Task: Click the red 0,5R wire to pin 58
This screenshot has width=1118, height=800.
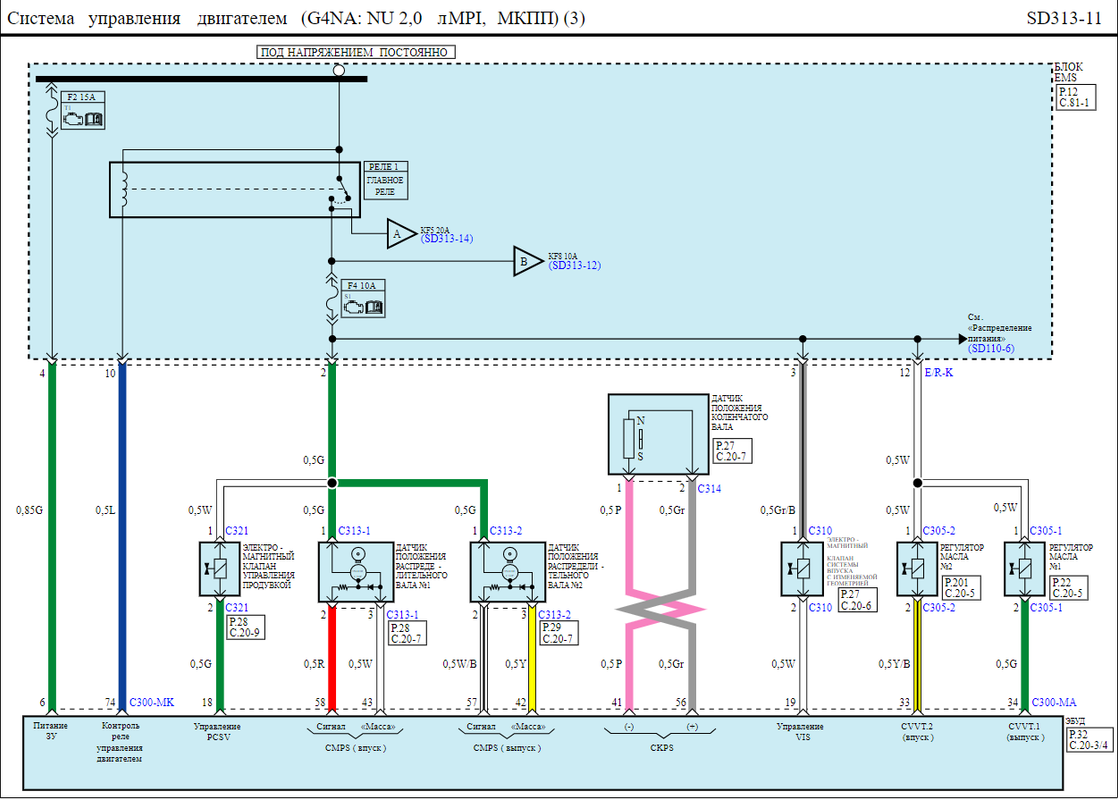Action: [x=332, y=657]
